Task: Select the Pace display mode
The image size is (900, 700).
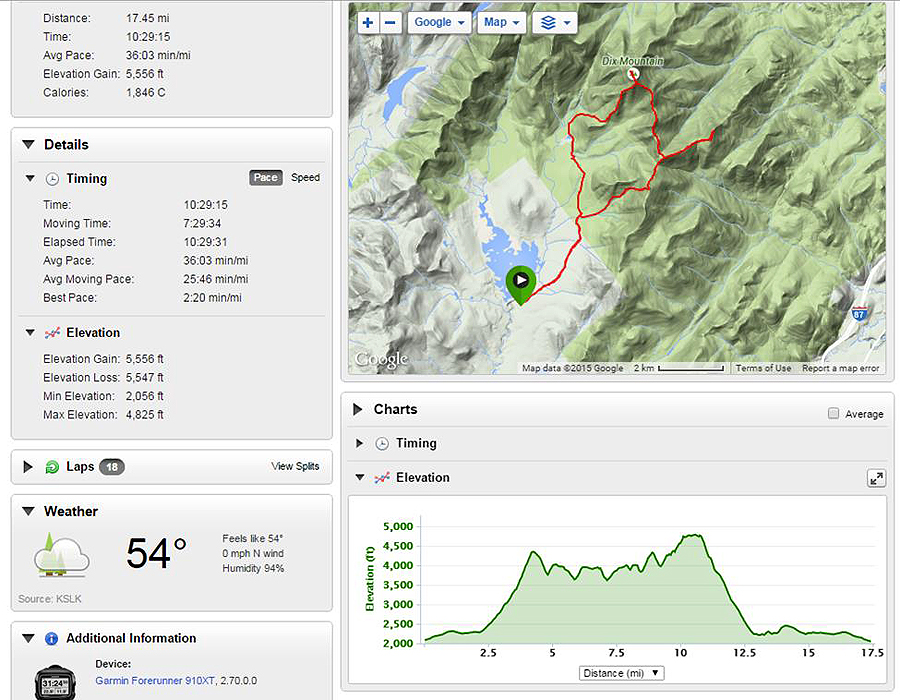Action: (x=265, y=177)
